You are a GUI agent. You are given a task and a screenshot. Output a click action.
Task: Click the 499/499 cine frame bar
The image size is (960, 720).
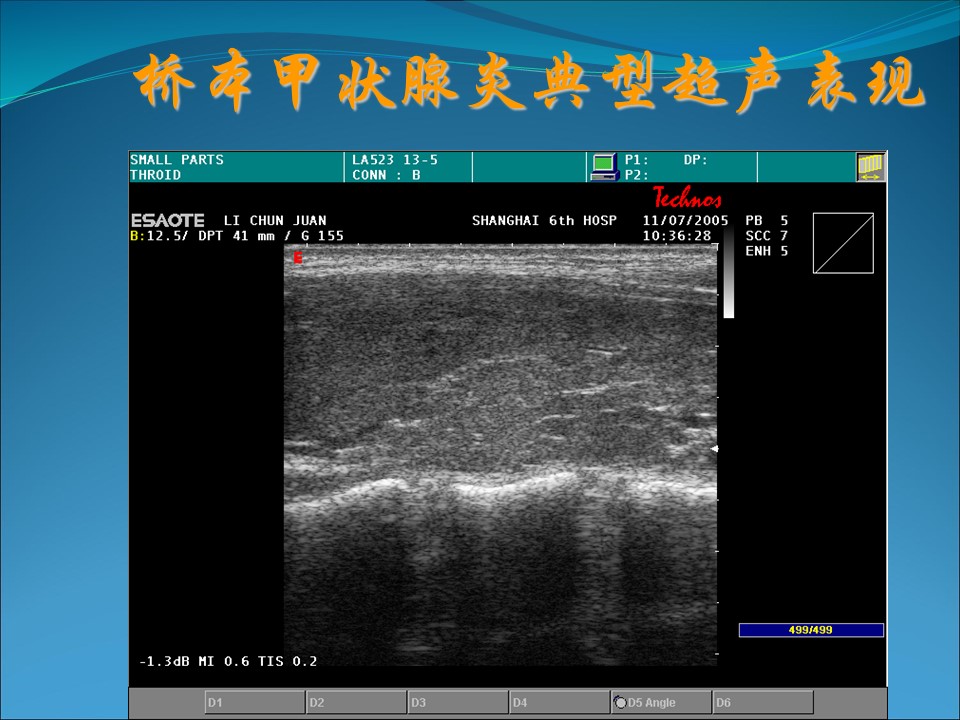point(811,630)
